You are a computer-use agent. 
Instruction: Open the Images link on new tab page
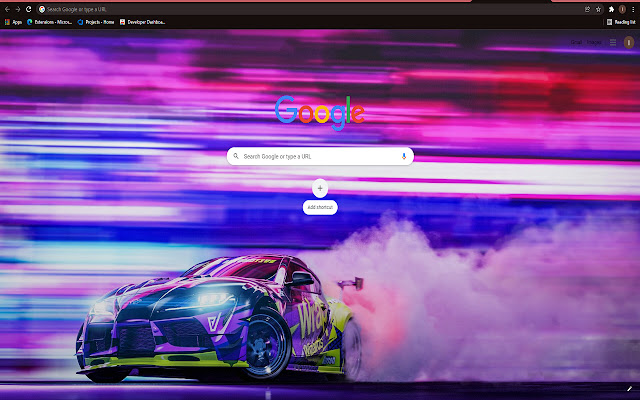point(594,42)
